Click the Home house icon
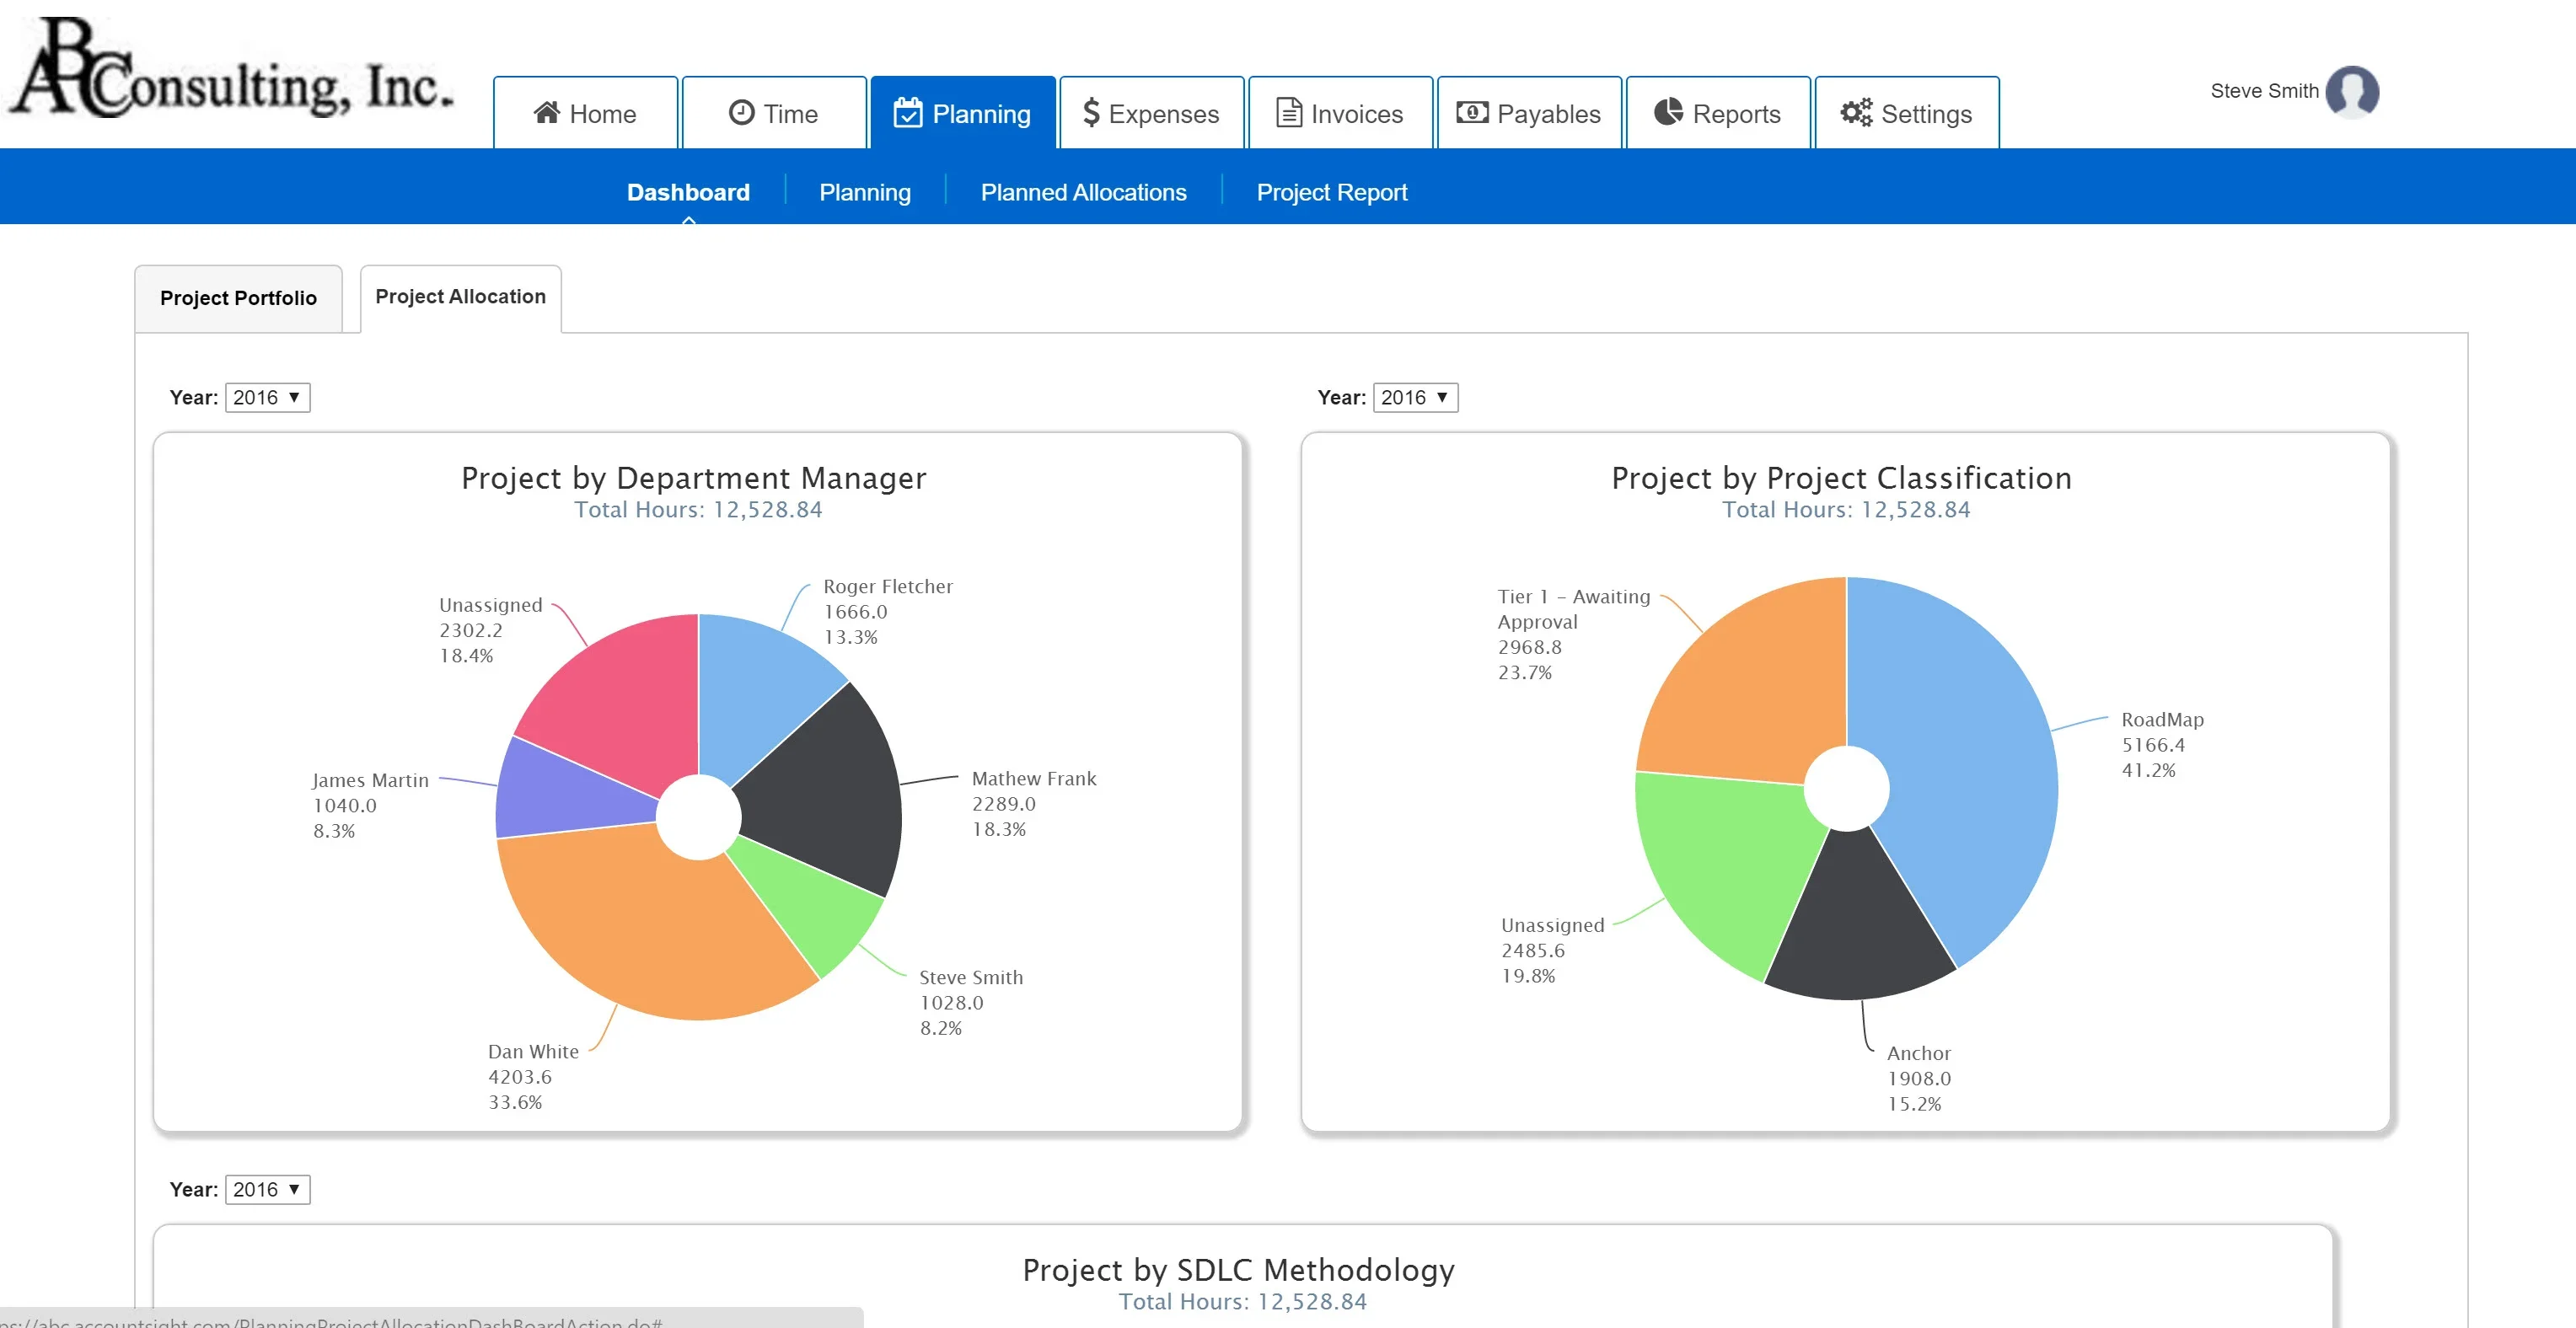This screenshot has height=1328, width=2576. tap(546, 113)
